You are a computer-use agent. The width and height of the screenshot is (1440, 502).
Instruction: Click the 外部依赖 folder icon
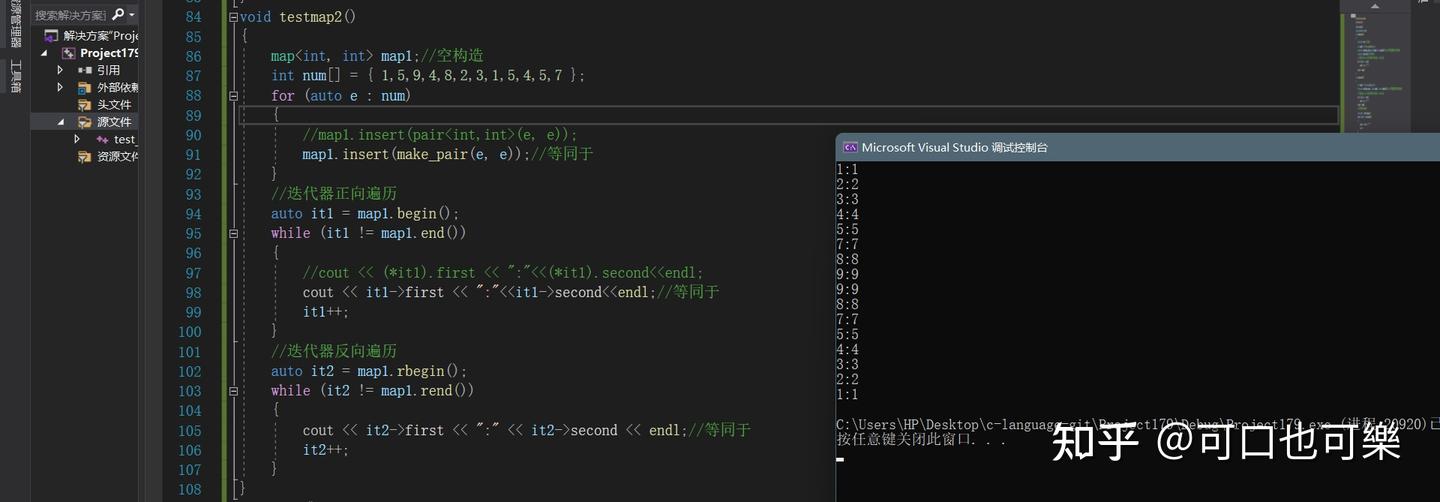click(85, 87)
